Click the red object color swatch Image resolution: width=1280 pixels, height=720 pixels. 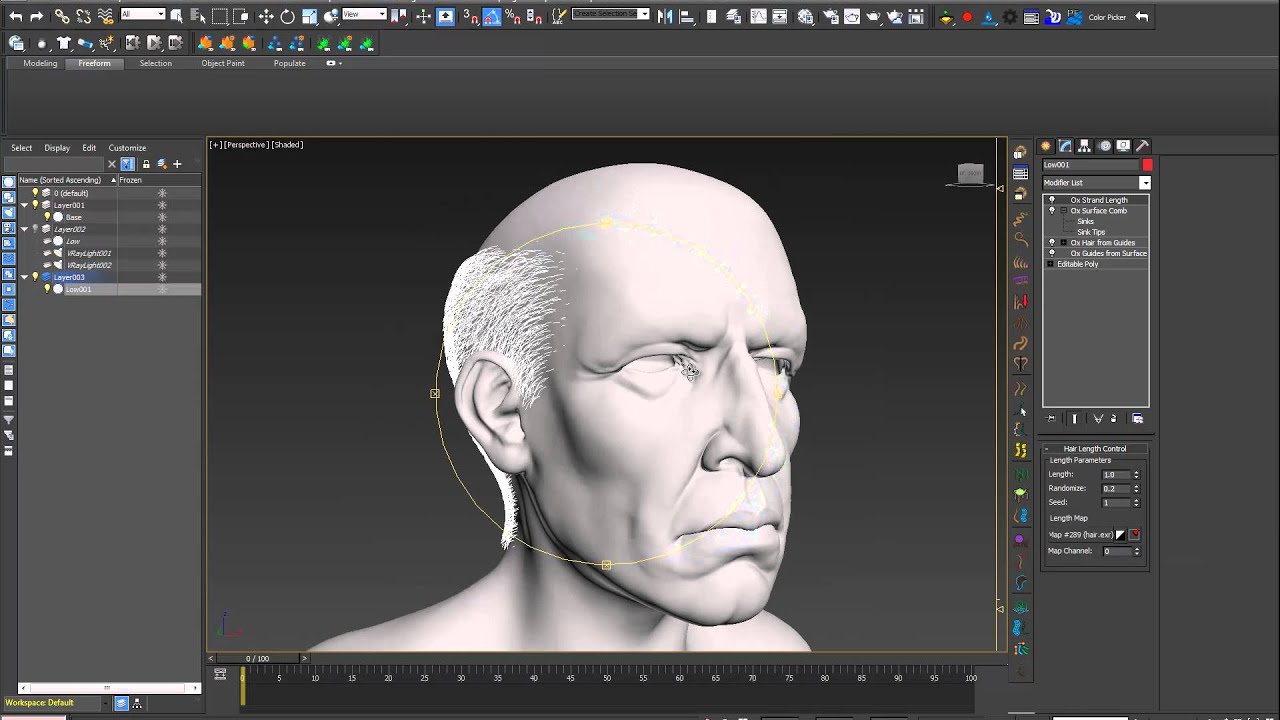1147,165
